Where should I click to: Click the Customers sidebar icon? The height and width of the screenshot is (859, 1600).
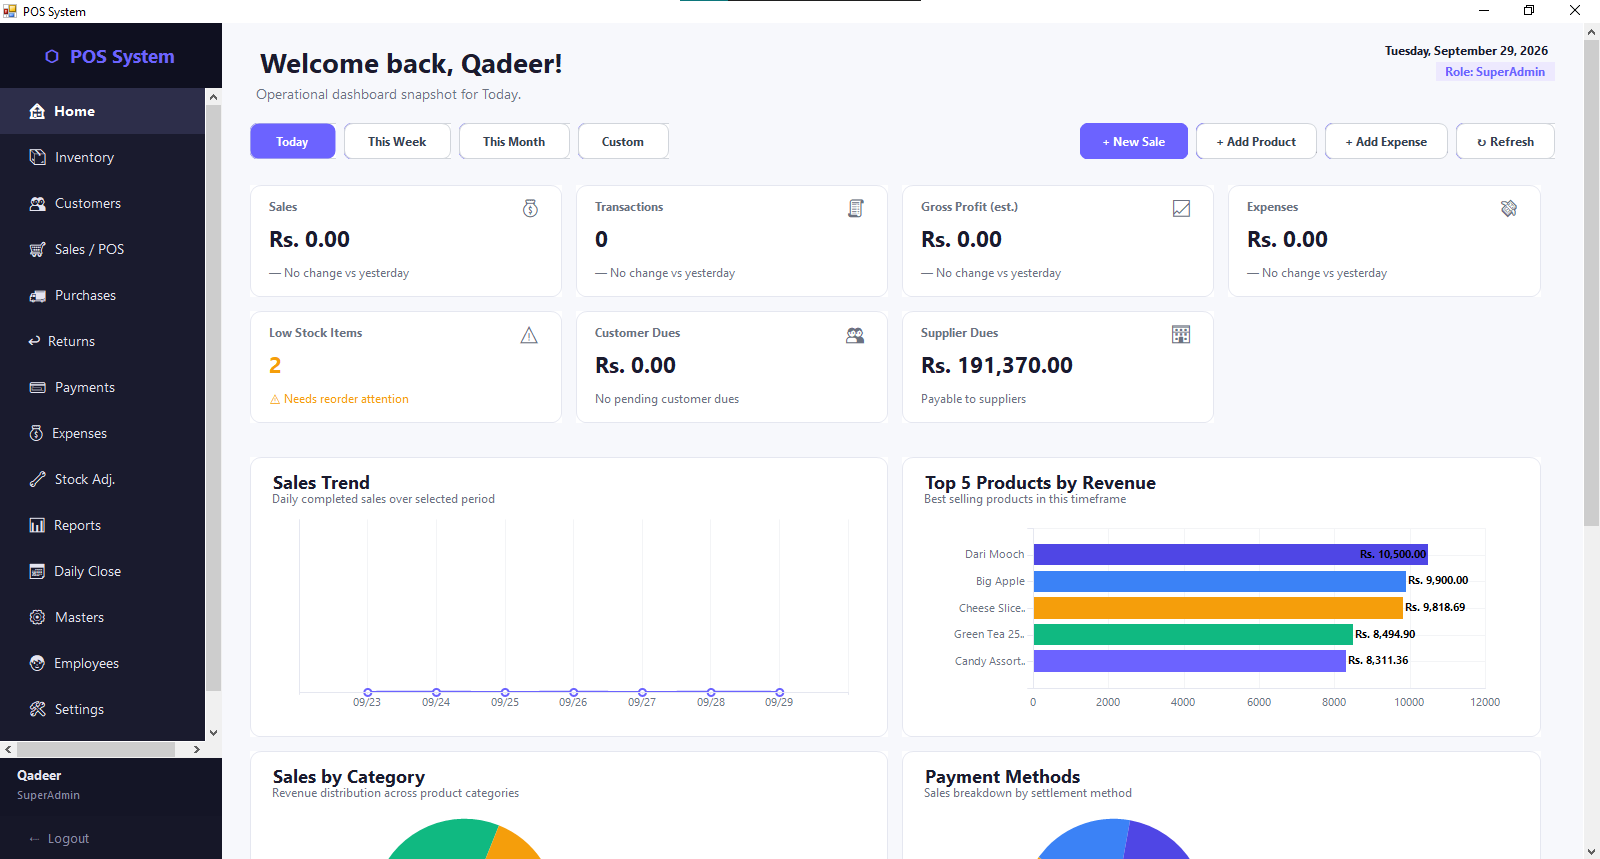38,203
